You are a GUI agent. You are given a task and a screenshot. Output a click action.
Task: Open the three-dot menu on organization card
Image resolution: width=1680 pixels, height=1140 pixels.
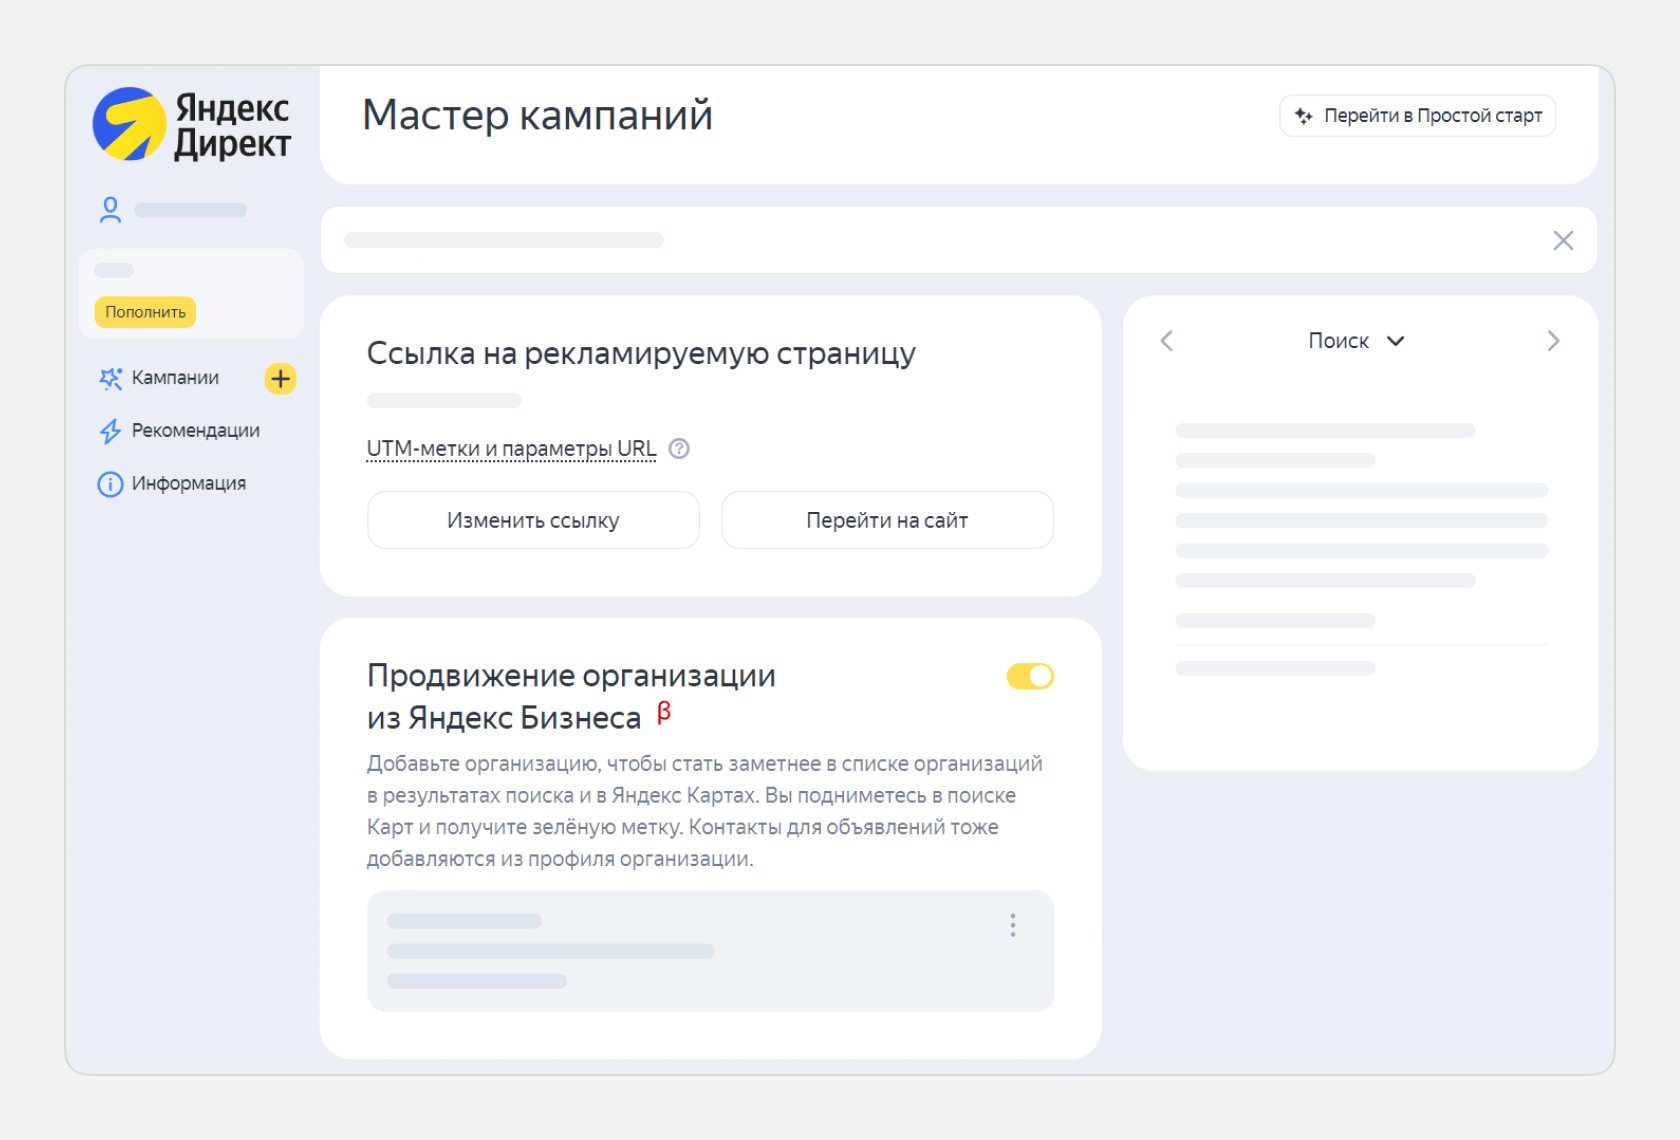pos(1012,925)
